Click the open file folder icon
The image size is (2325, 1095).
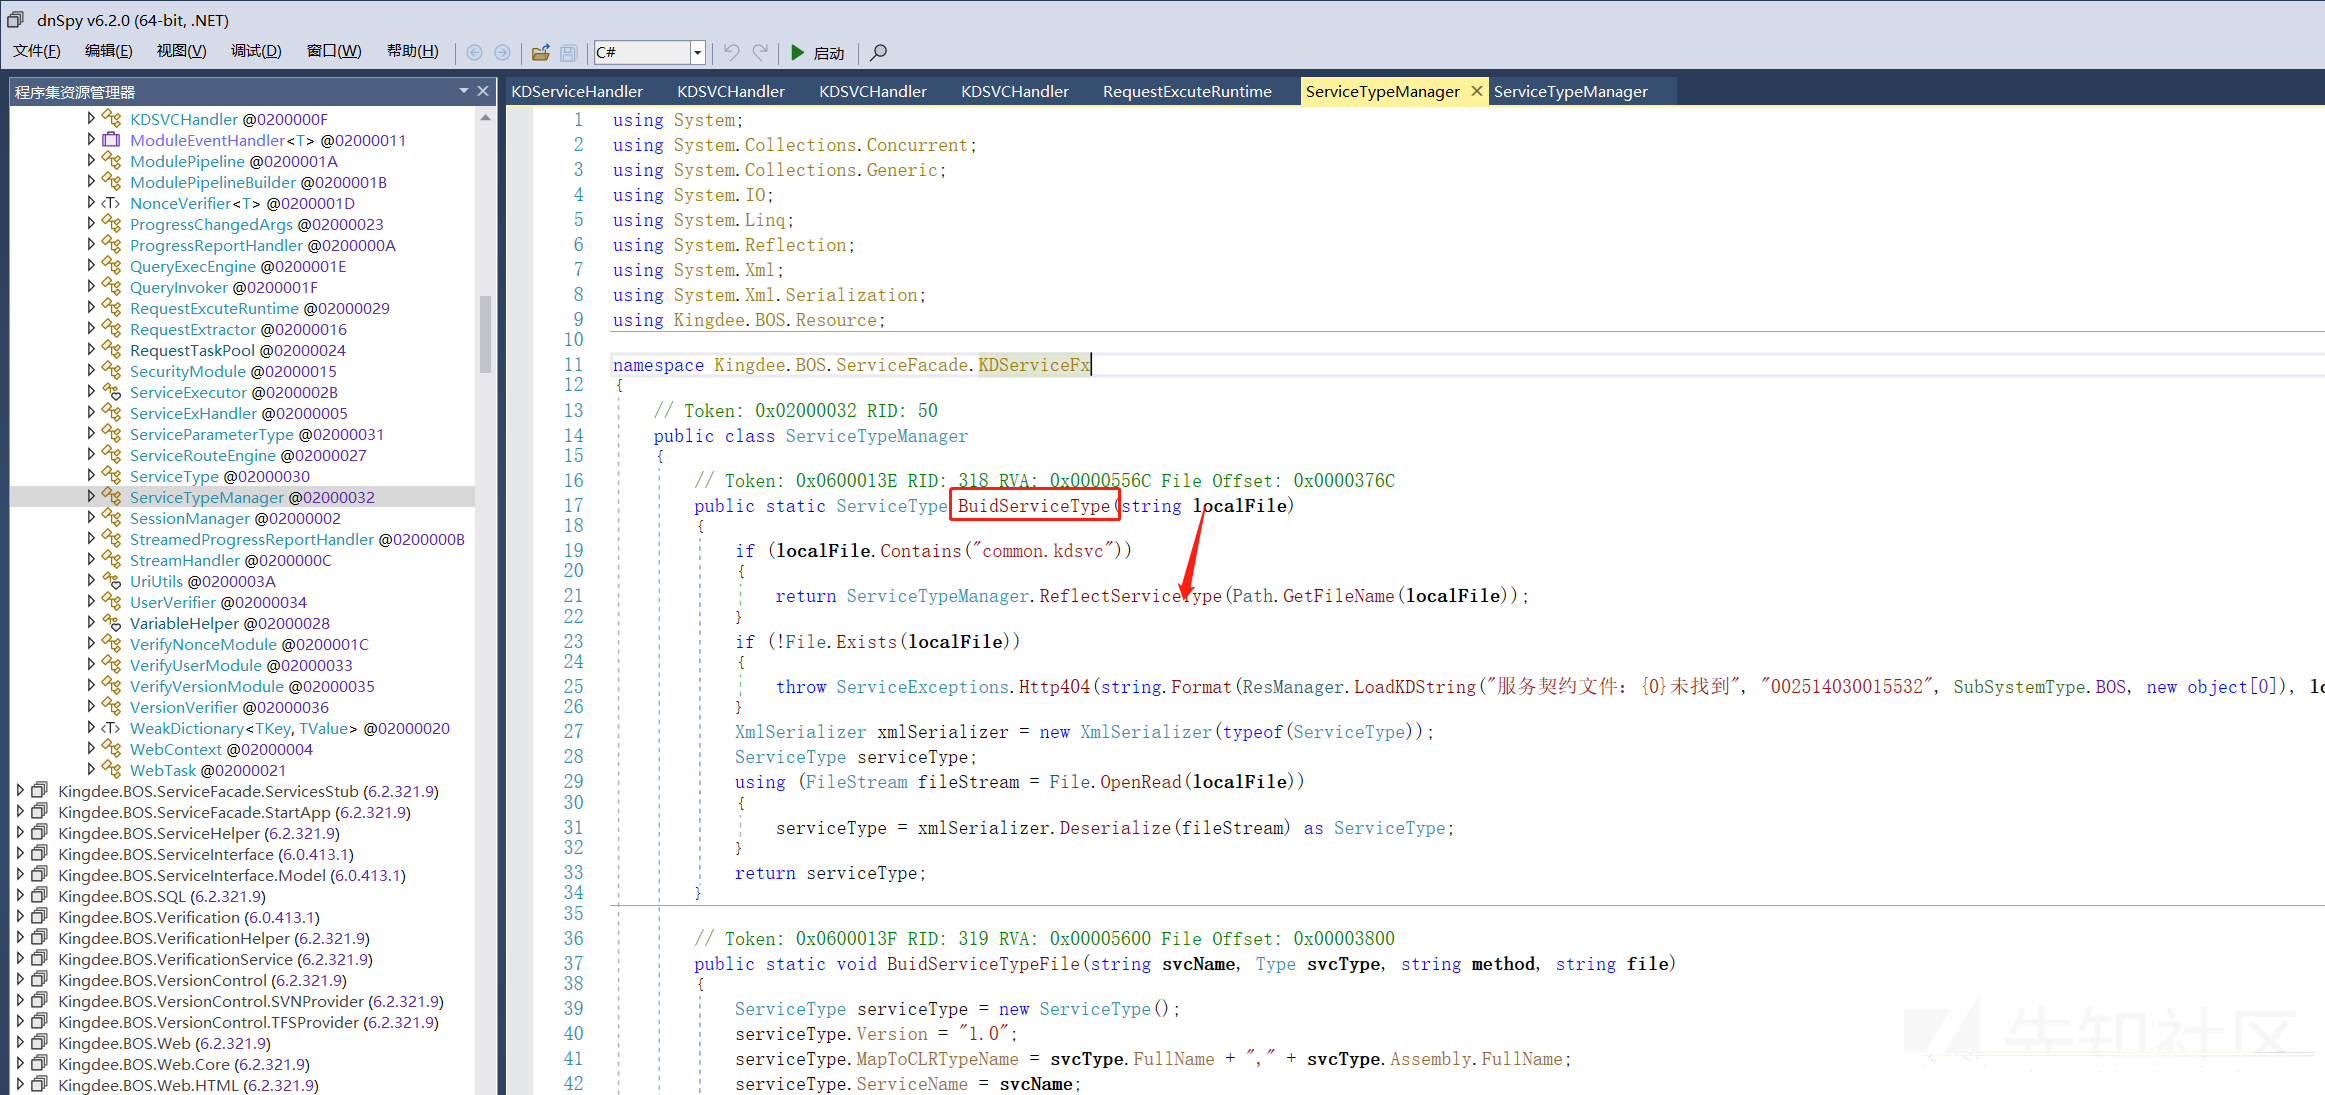point(541,52)
